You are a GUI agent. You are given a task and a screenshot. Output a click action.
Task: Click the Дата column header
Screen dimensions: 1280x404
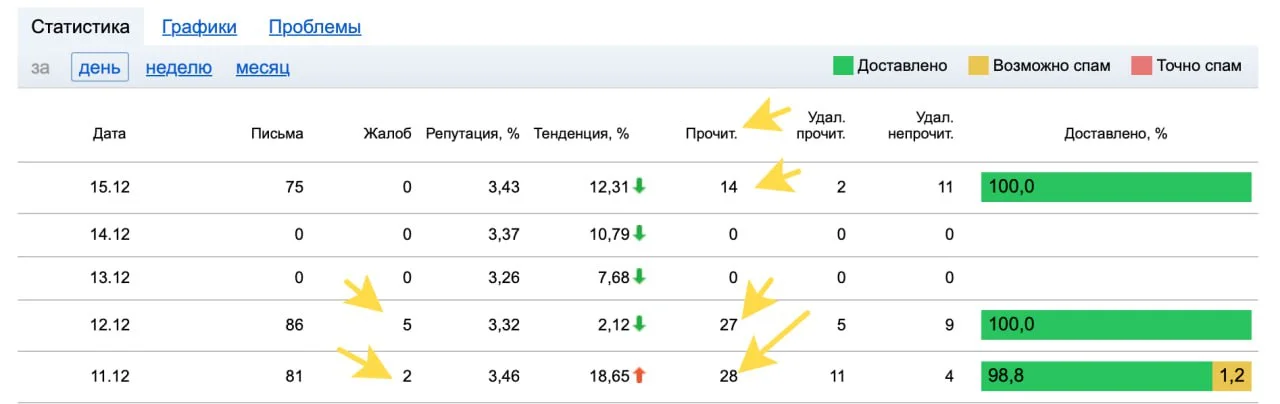point(110,133)
